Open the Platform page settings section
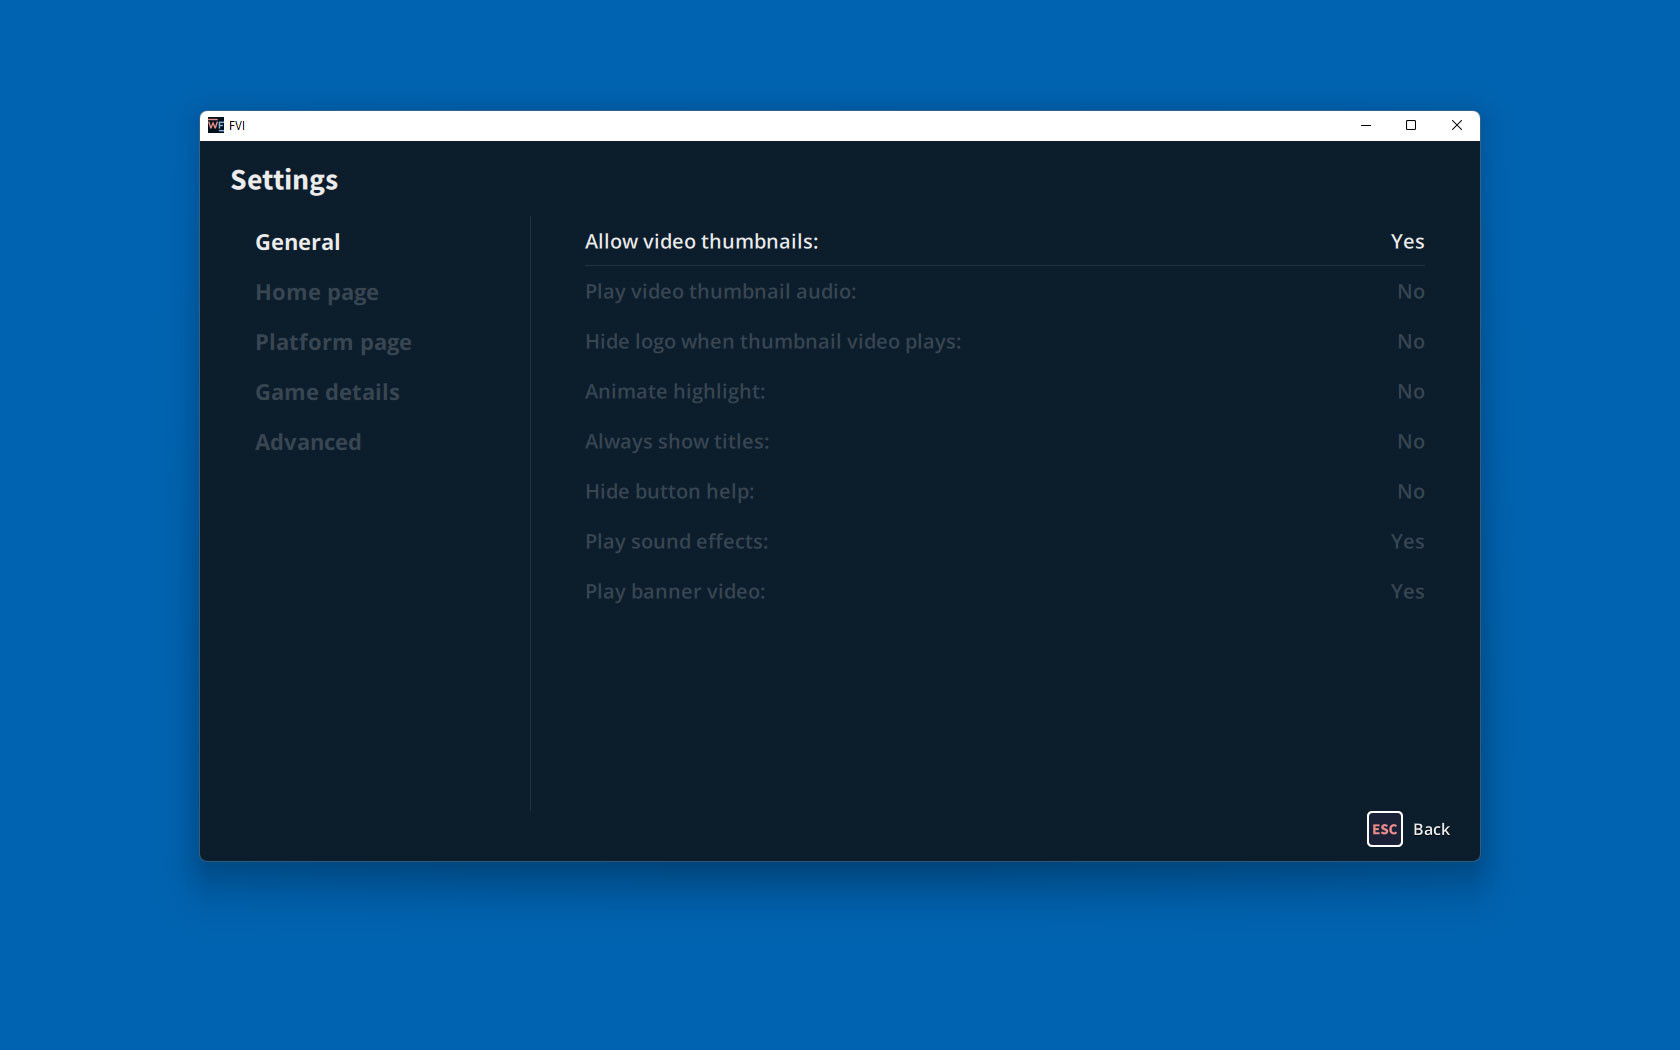Screen dimensions: 1680x1050 point(333,341)
